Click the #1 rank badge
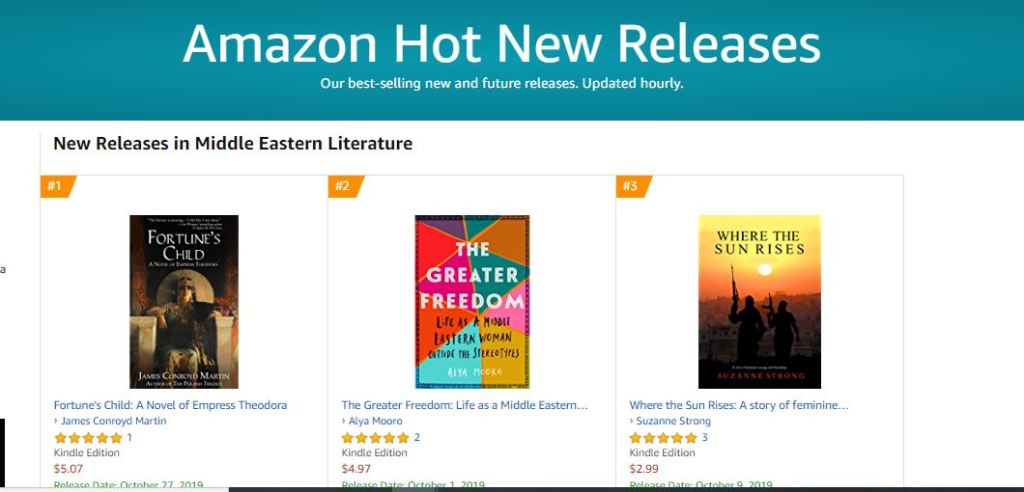 (x=56, y=186)
